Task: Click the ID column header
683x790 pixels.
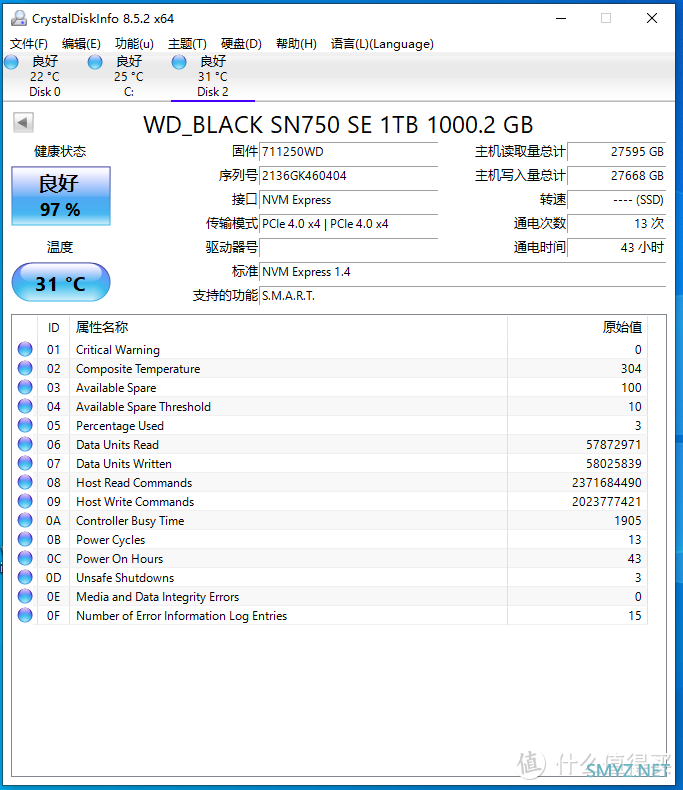Action: (54, 328)
